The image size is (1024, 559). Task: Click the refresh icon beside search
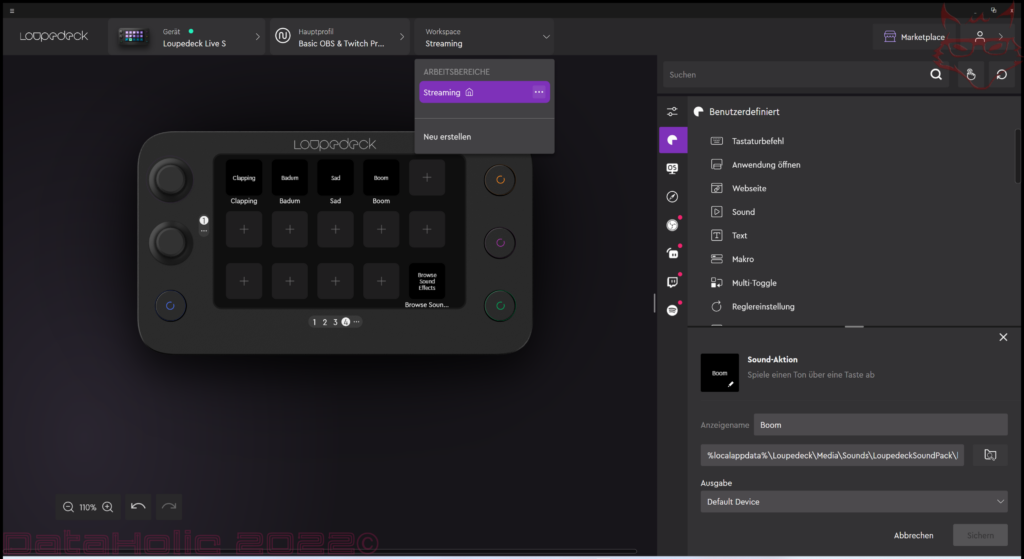point(1001,74)
